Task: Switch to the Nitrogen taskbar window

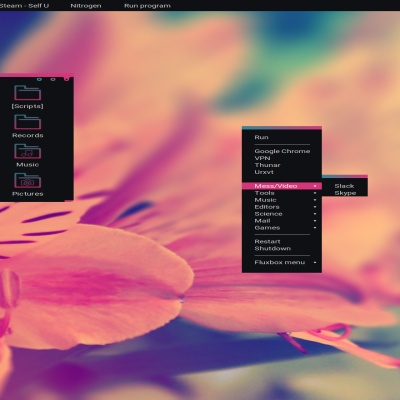Action: click(x=86, y=6)
